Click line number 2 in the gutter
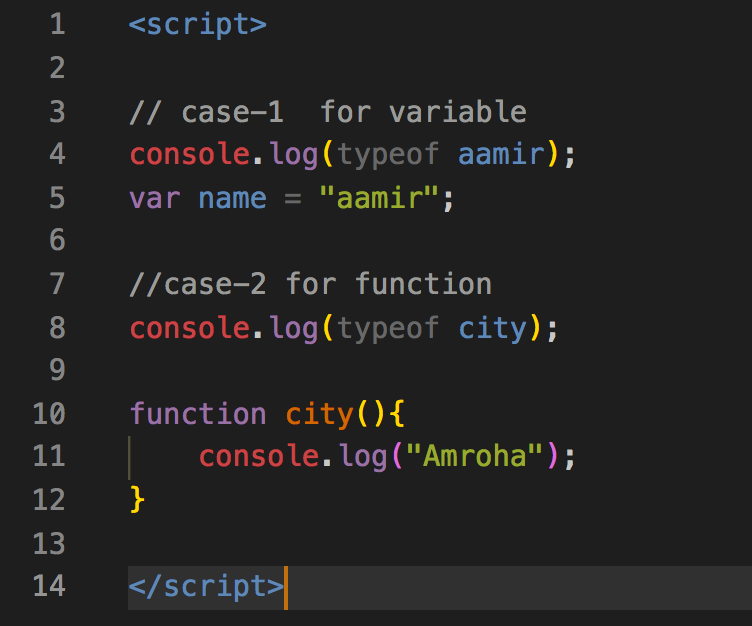 pyautogui.click(x=58, y=68)
